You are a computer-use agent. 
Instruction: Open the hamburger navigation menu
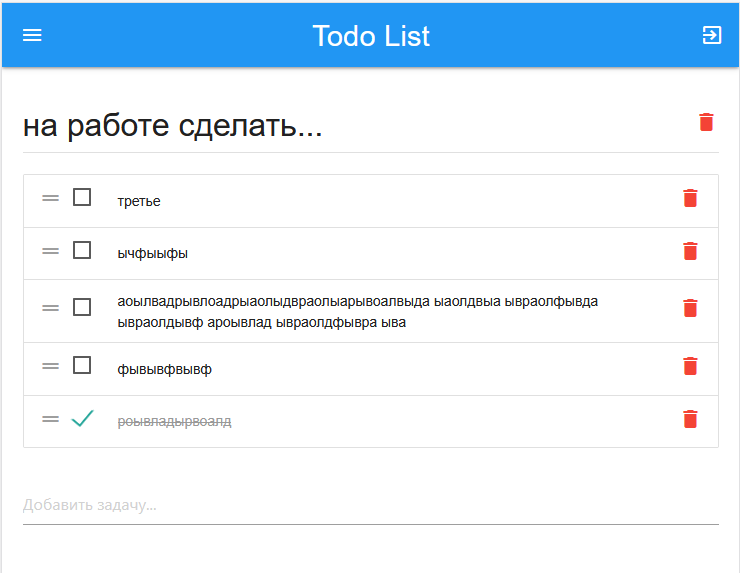(x=32, y=35)
